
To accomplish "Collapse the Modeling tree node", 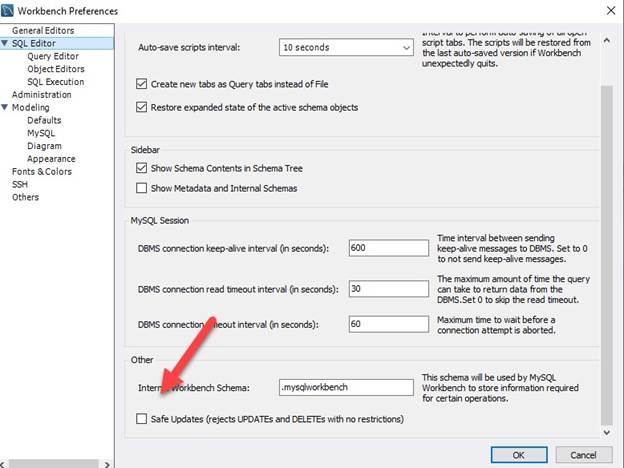I will click(x=4, y=107).
